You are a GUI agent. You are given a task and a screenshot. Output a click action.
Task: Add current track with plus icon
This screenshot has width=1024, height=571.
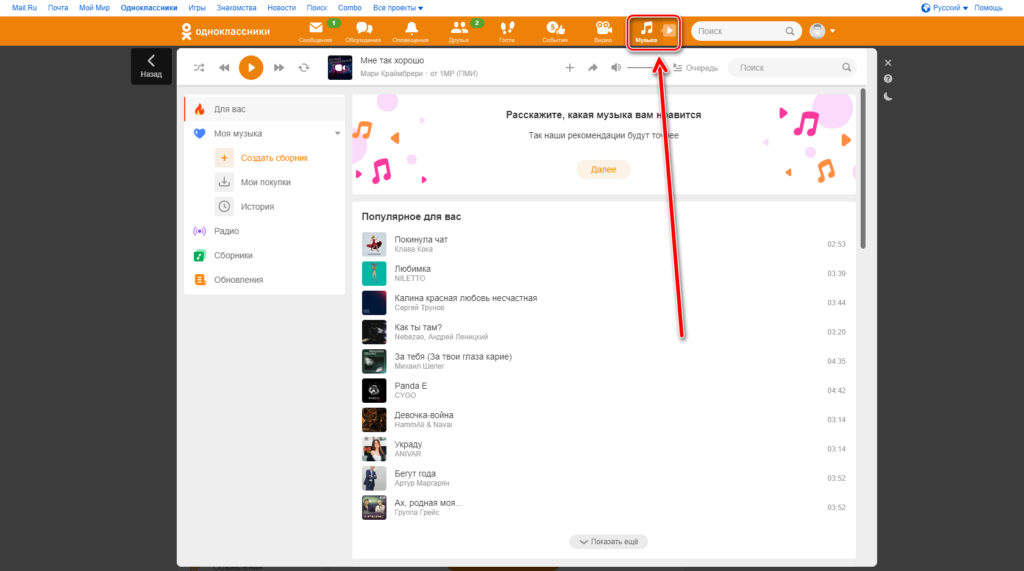click(x=570, y=68)
